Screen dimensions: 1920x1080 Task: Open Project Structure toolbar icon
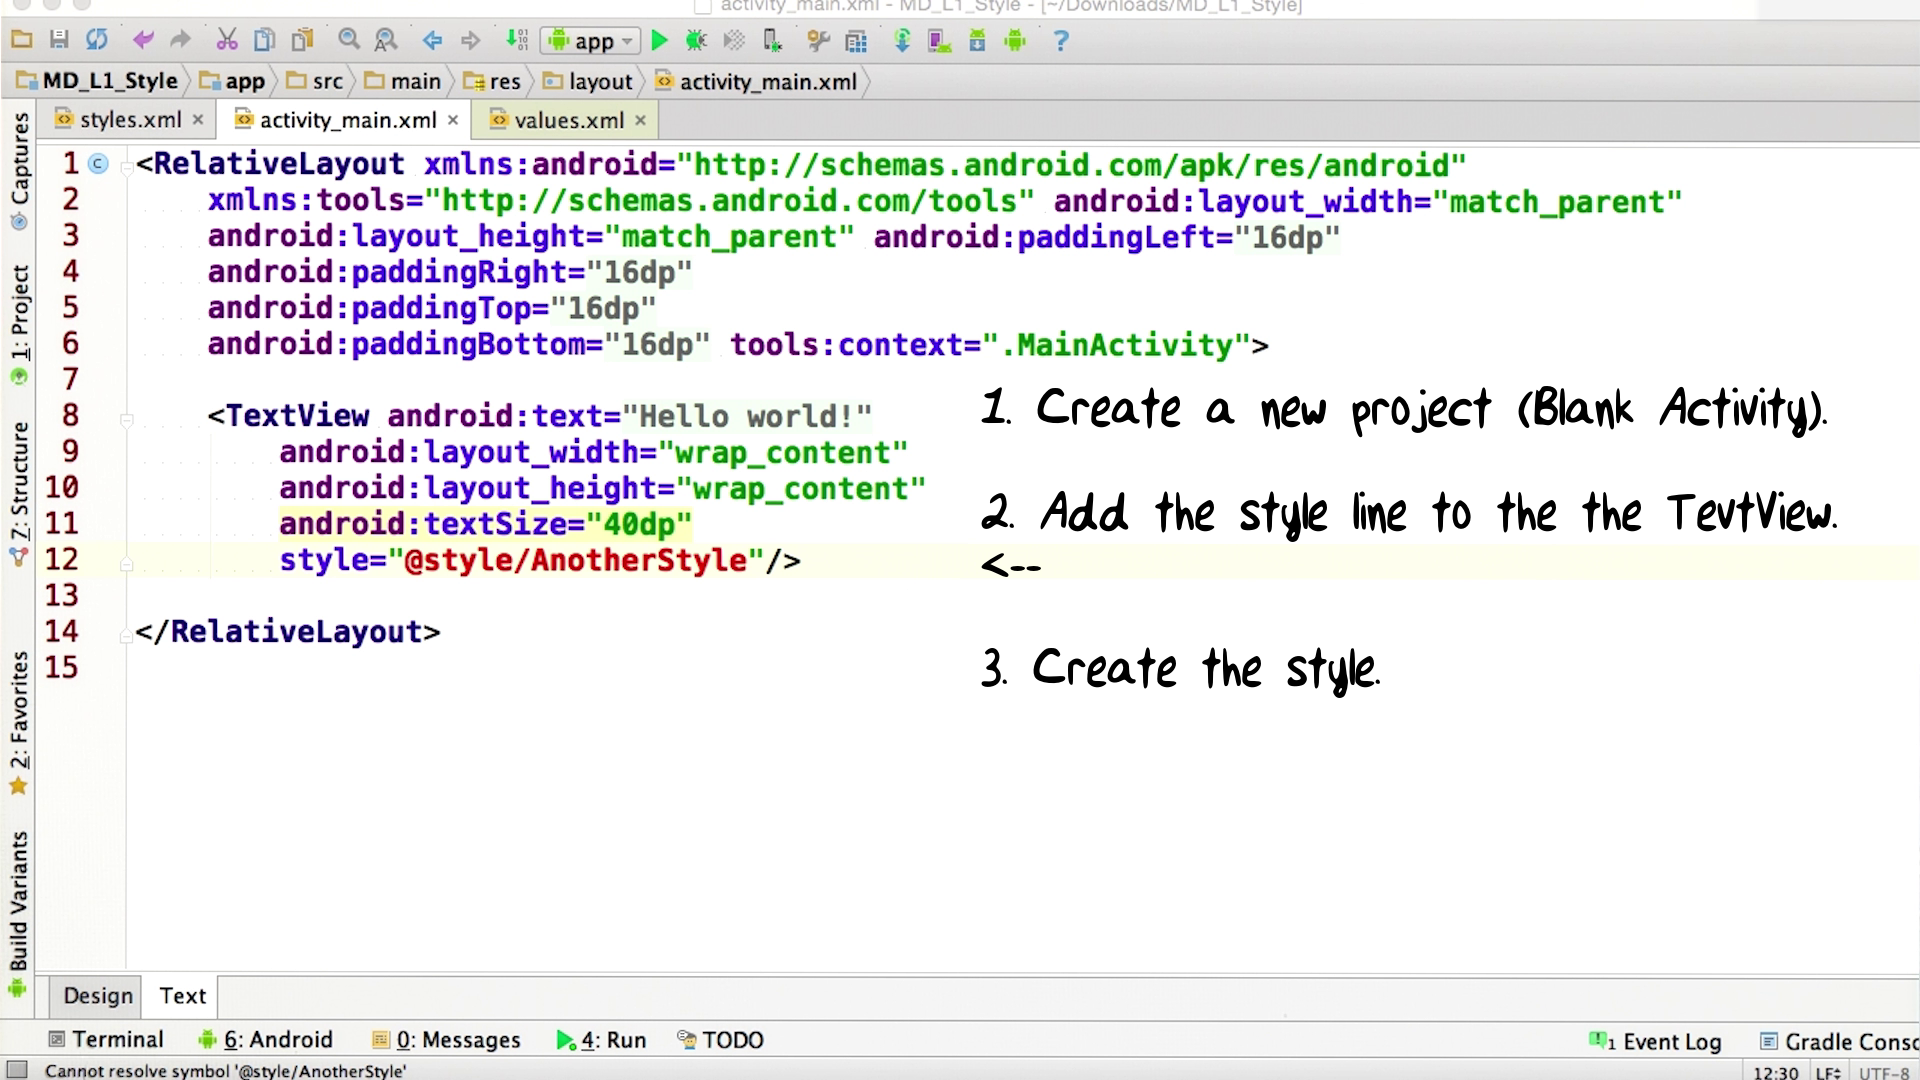[856, 41]
